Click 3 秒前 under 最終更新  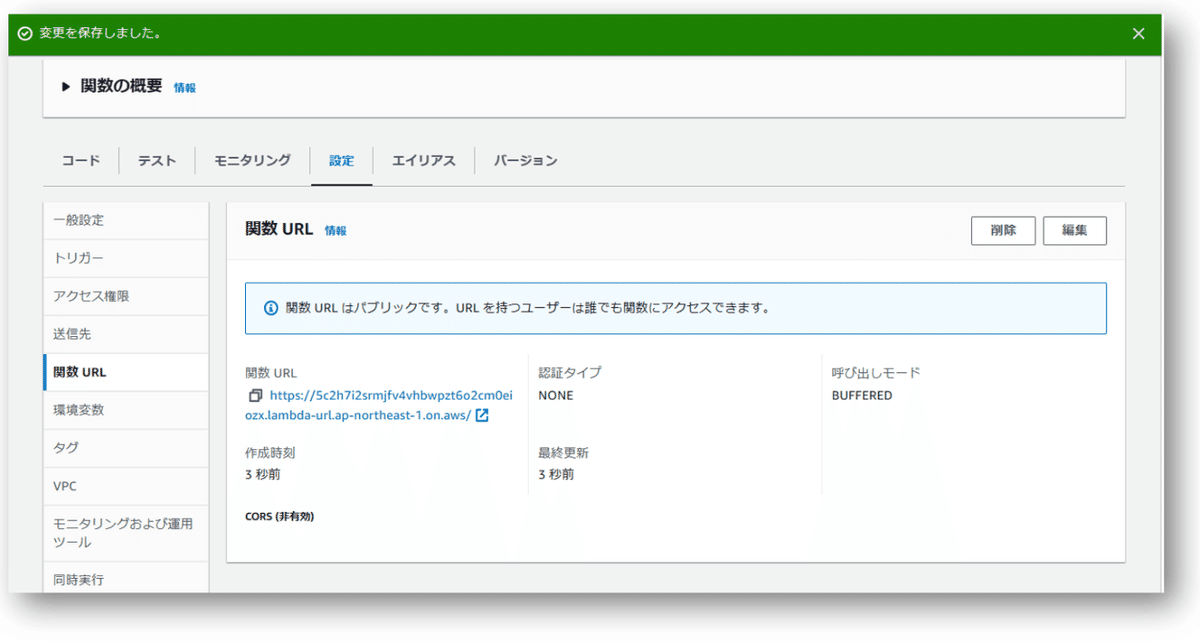(556, 475)
